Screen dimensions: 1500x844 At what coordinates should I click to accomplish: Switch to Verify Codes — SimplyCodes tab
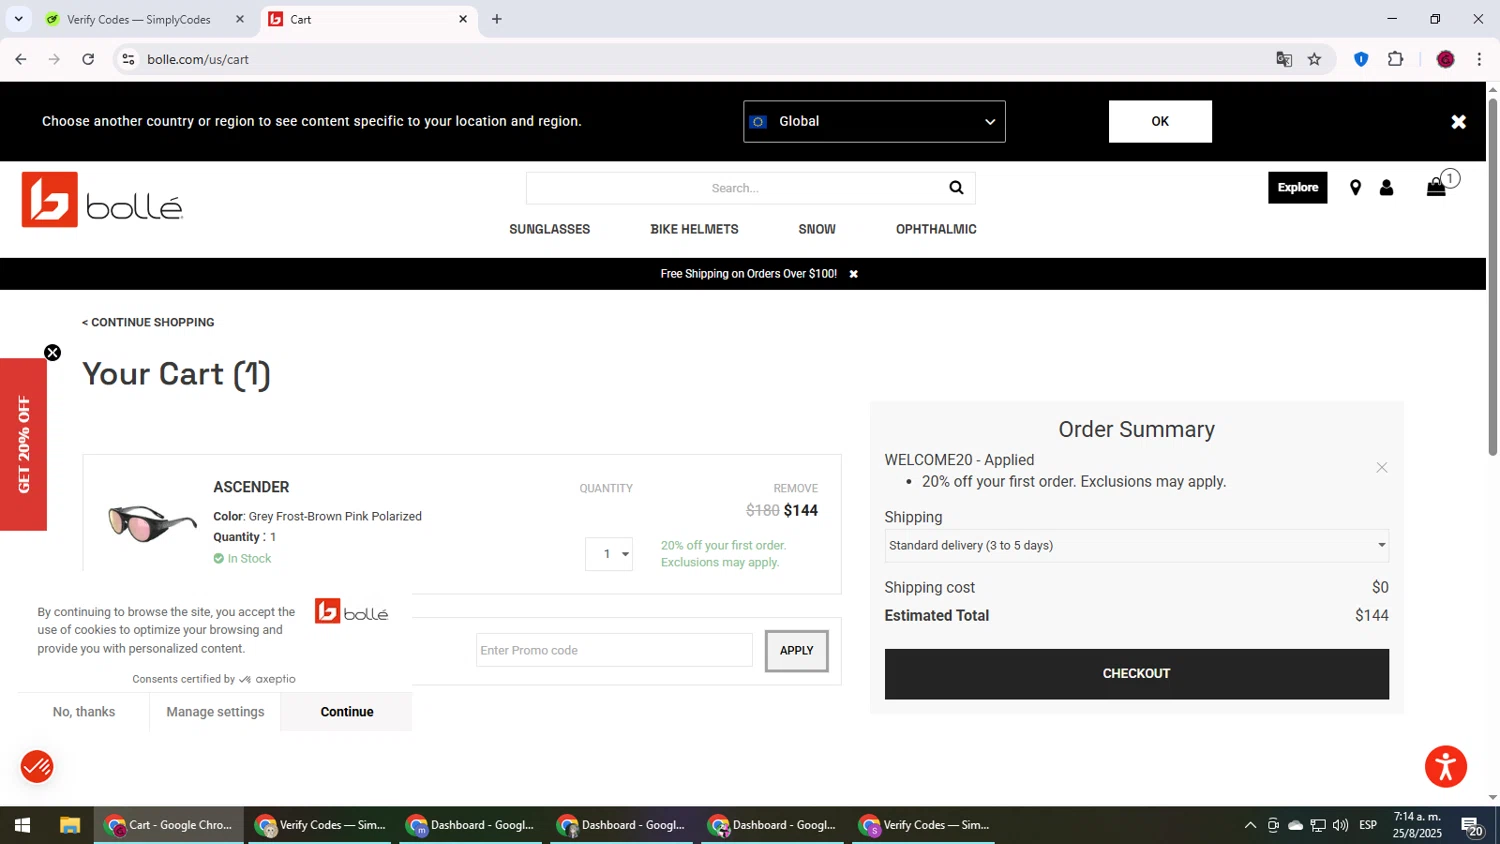139,19
